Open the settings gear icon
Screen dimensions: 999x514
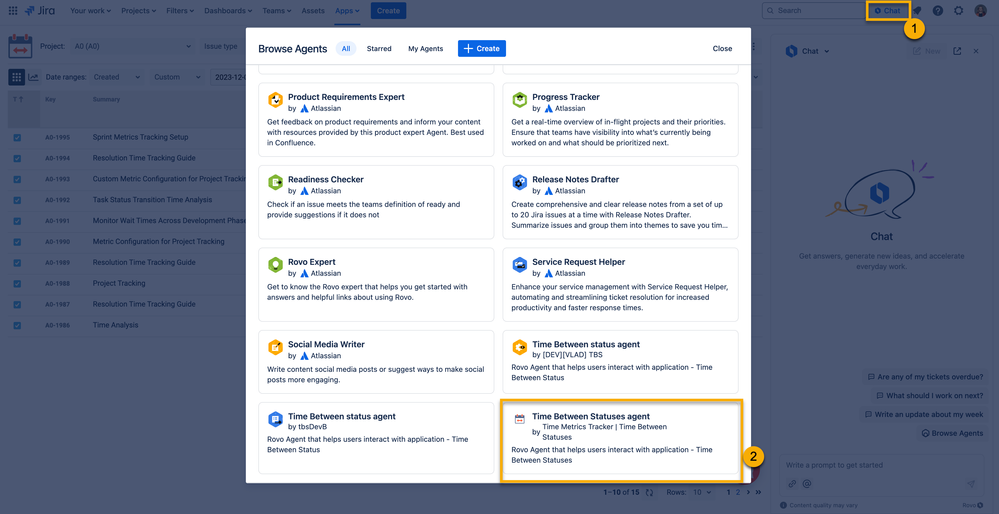pos(959,11)
